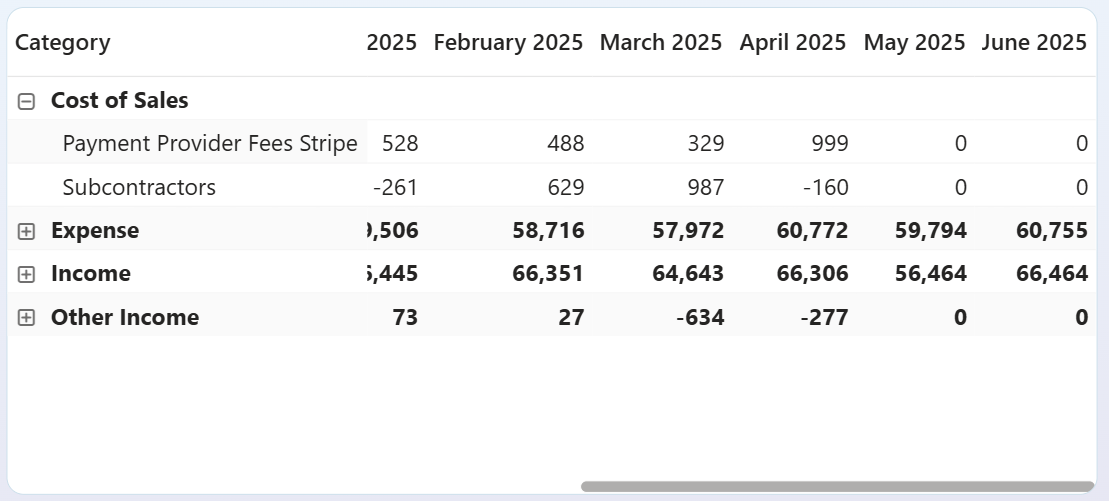Collapse the Cost of Sales group
Screen dimensions: 1109x501
coord(27,101)
